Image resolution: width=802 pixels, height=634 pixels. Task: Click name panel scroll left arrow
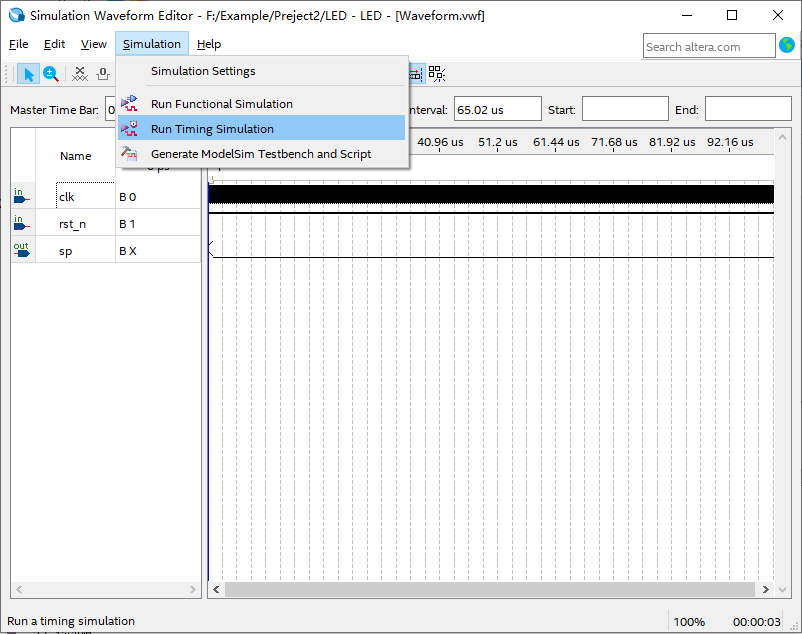(19, 589)
